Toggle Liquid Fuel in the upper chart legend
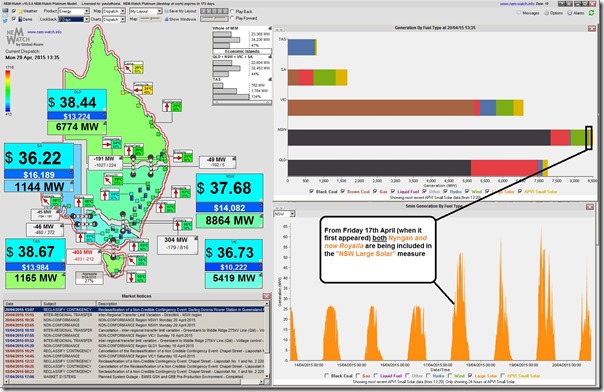 (x=393, y=191)
